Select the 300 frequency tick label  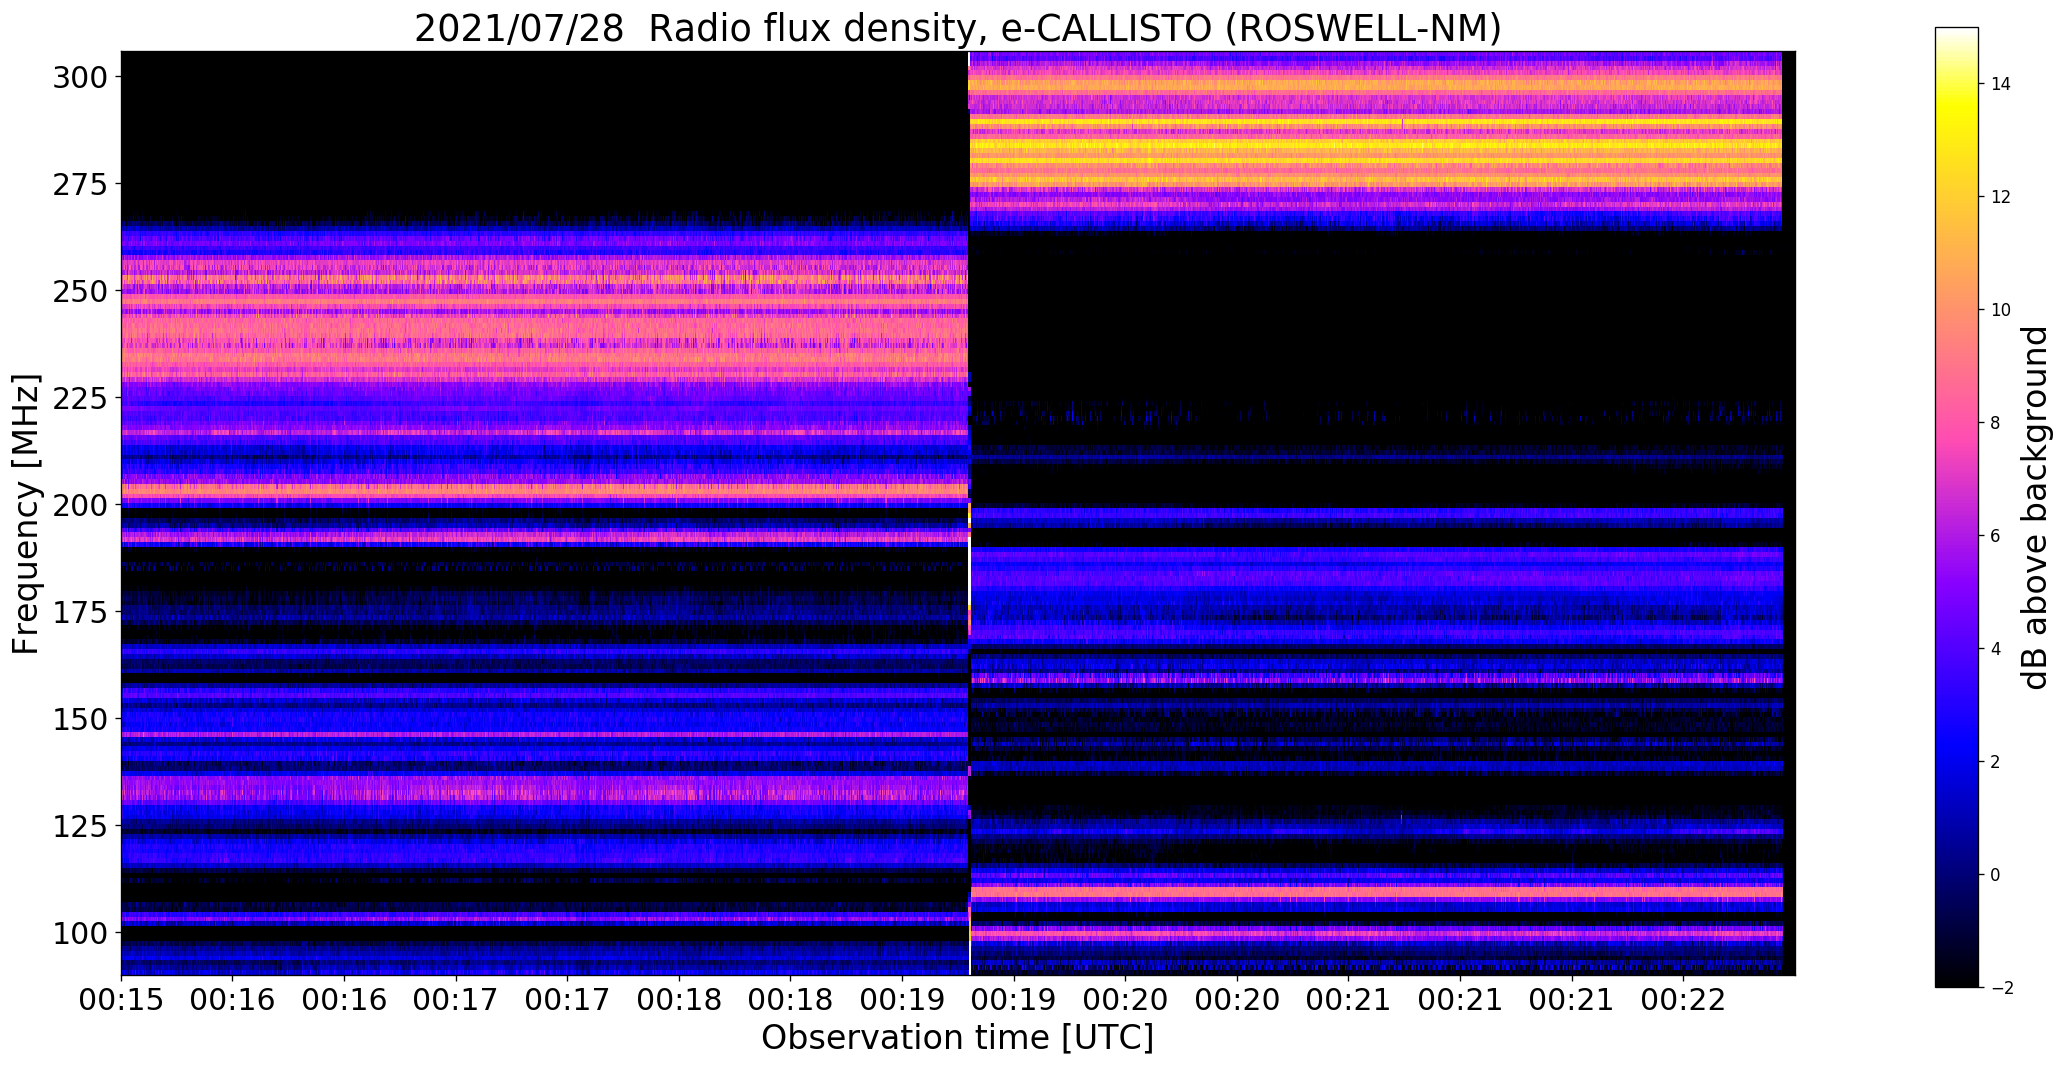[80, 77]
